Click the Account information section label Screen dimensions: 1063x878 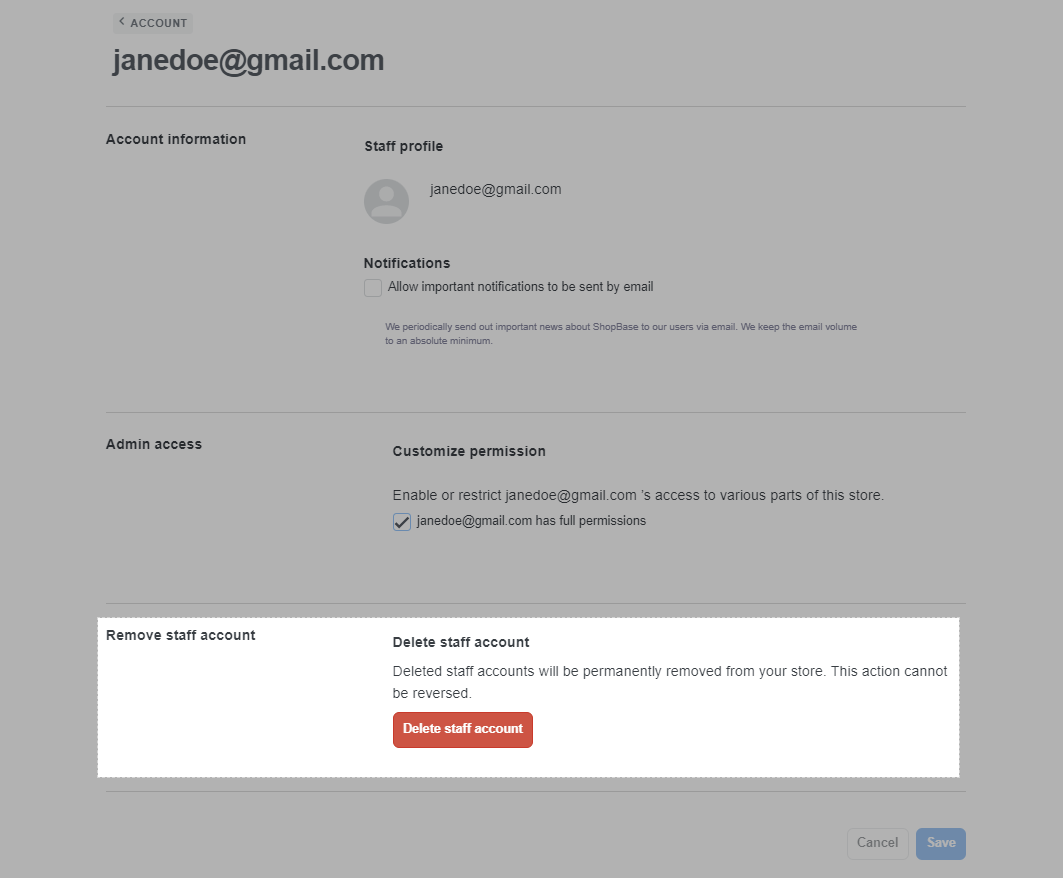pos(176,139)
